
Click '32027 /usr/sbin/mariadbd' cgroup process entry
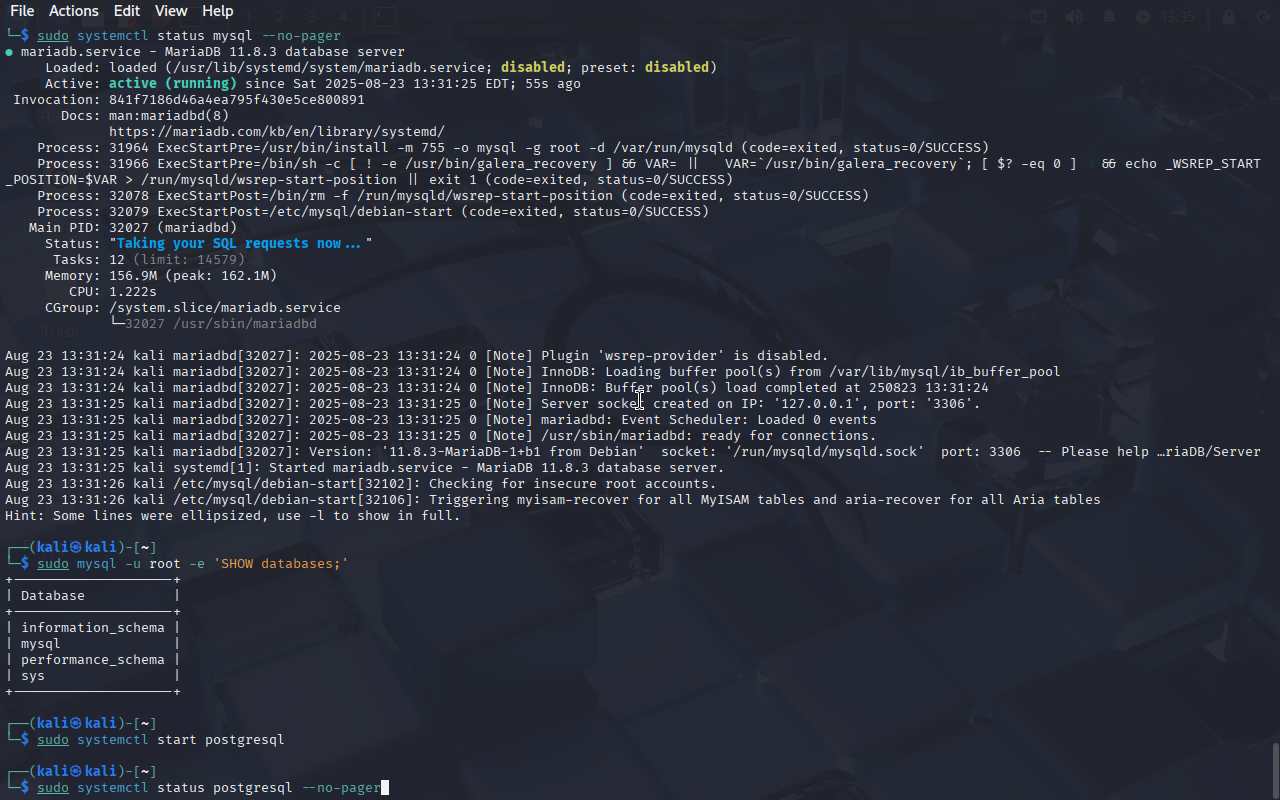221,324
